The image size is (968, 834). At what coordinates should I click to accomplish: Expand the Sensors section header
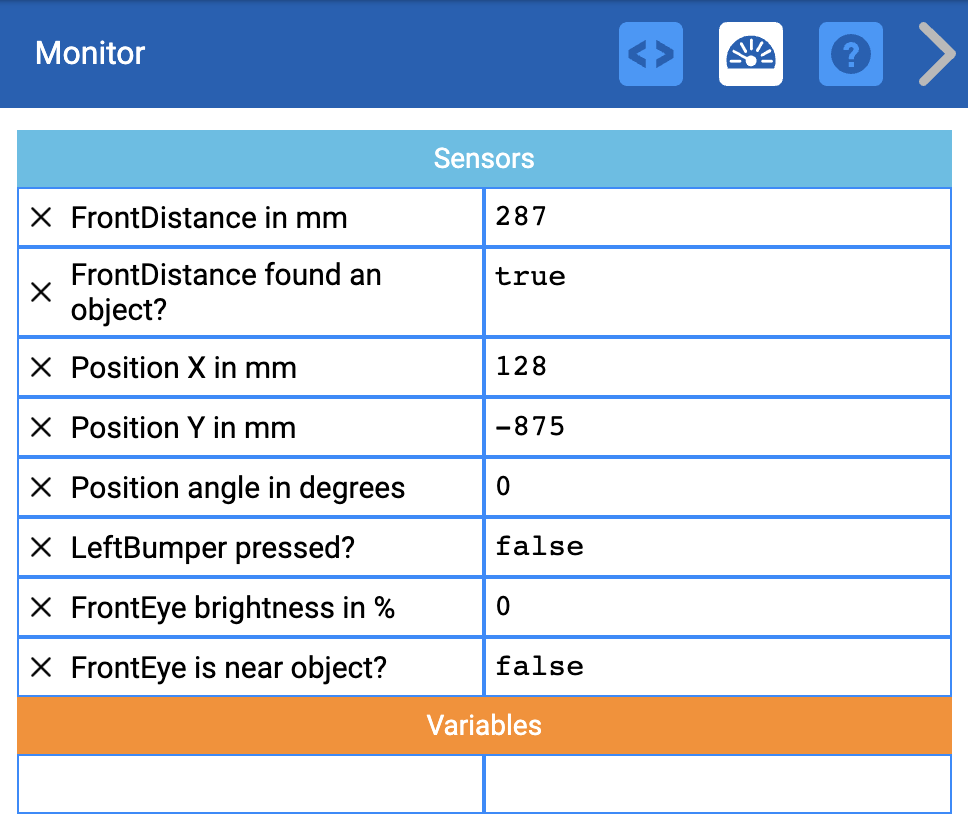coord(484,158)
